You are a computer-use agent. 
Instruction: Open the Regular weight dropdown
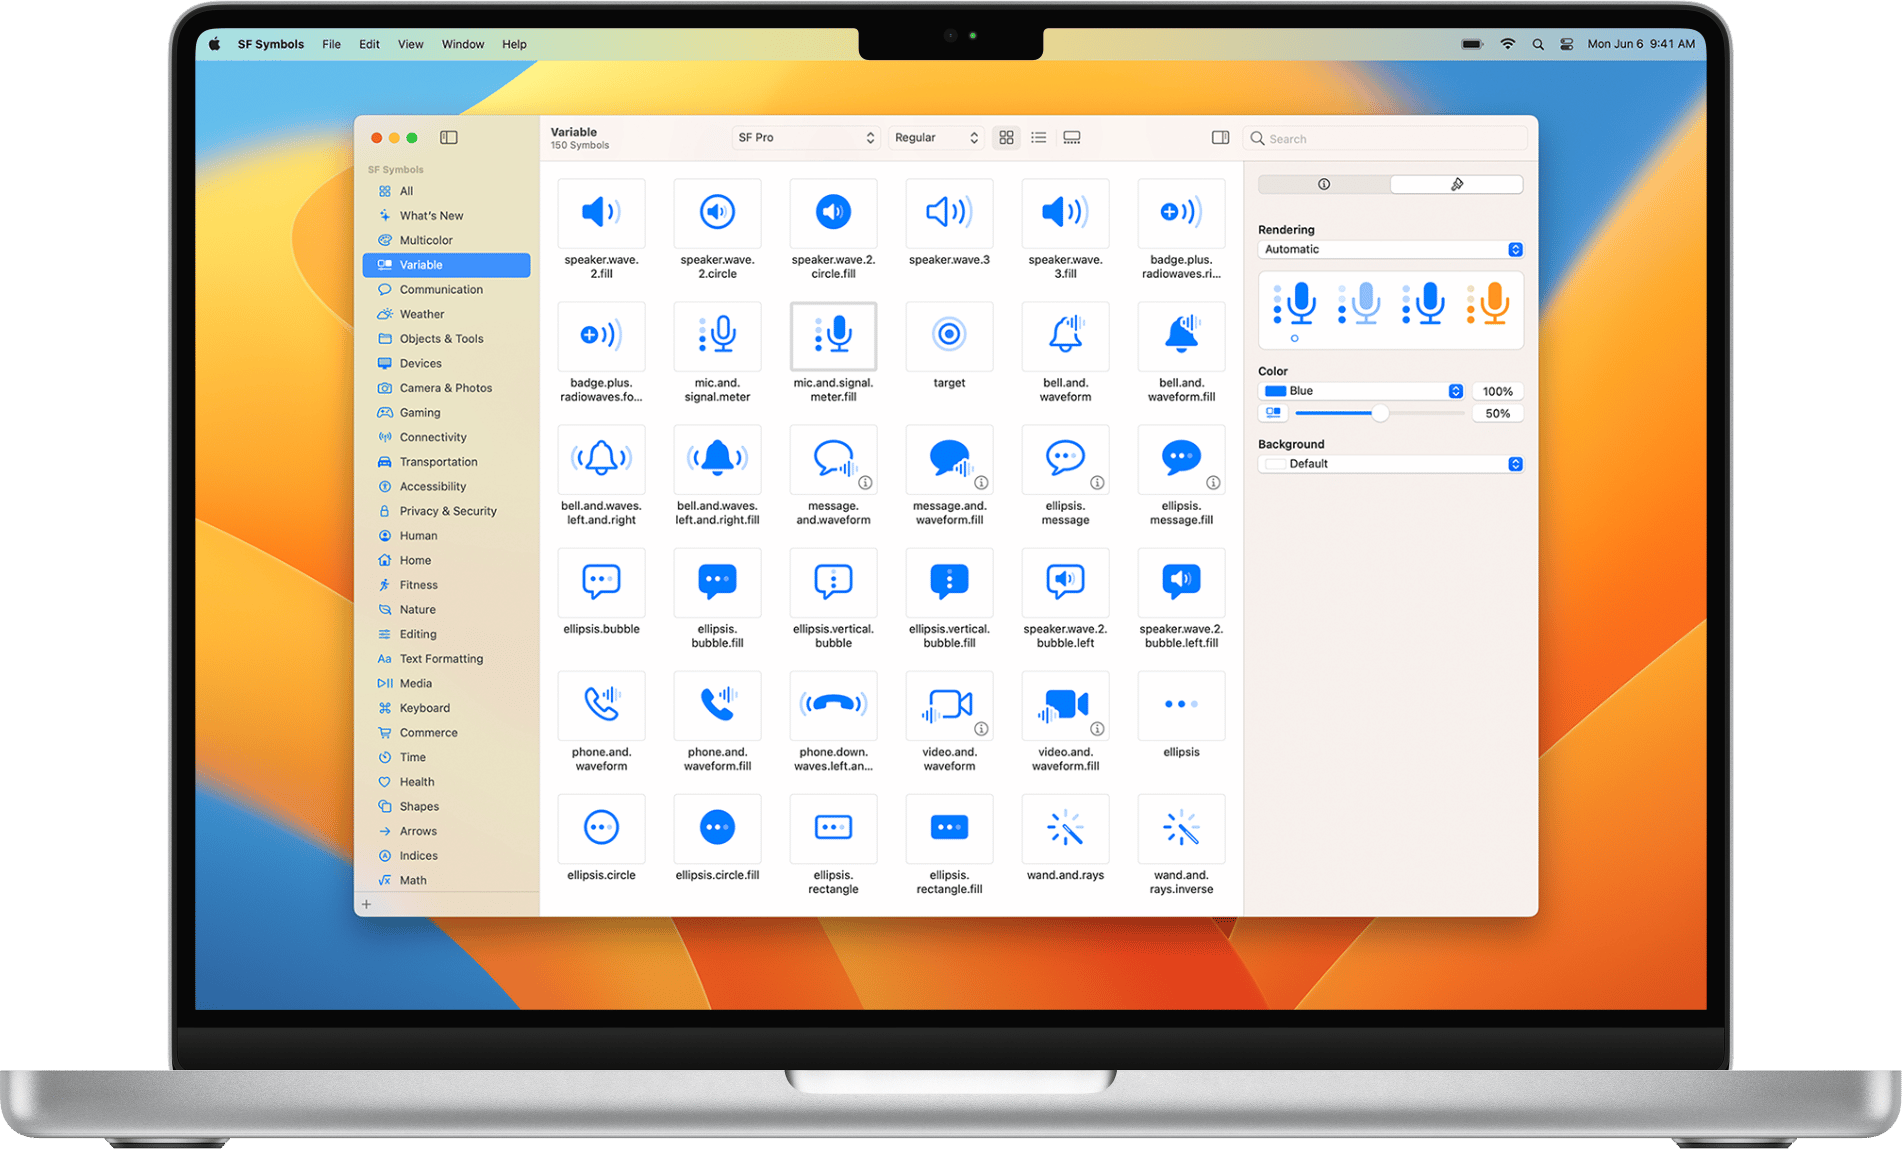[x=934, y=137]
